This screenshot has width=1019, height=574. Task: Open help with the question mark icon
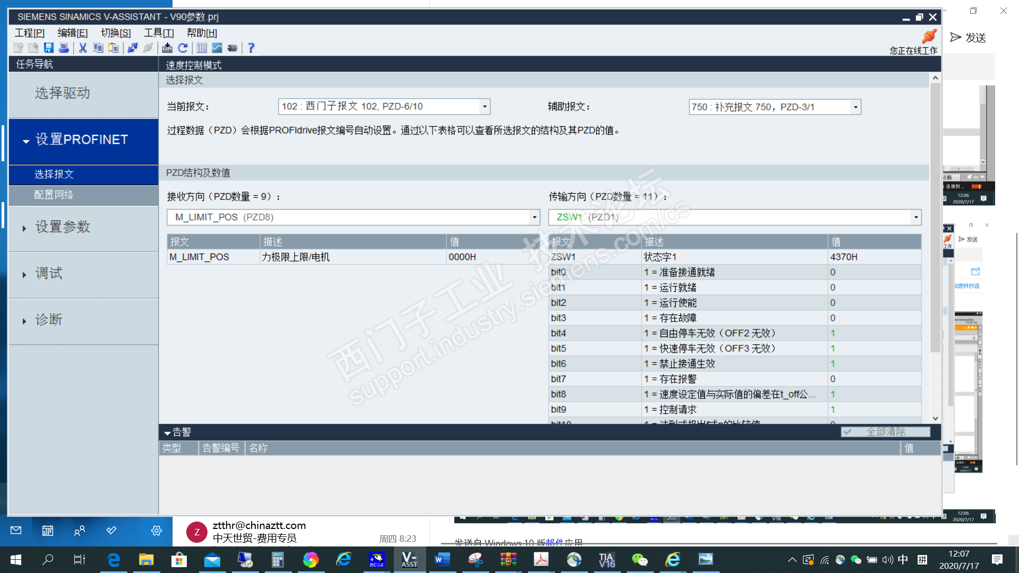click(x=251, y=48)
